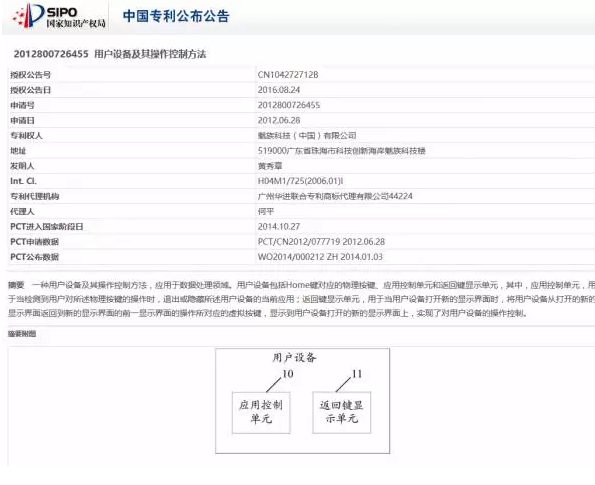Click the SIPO logo icon
Viewport: 595px width, 485px height.
(58, 16)
